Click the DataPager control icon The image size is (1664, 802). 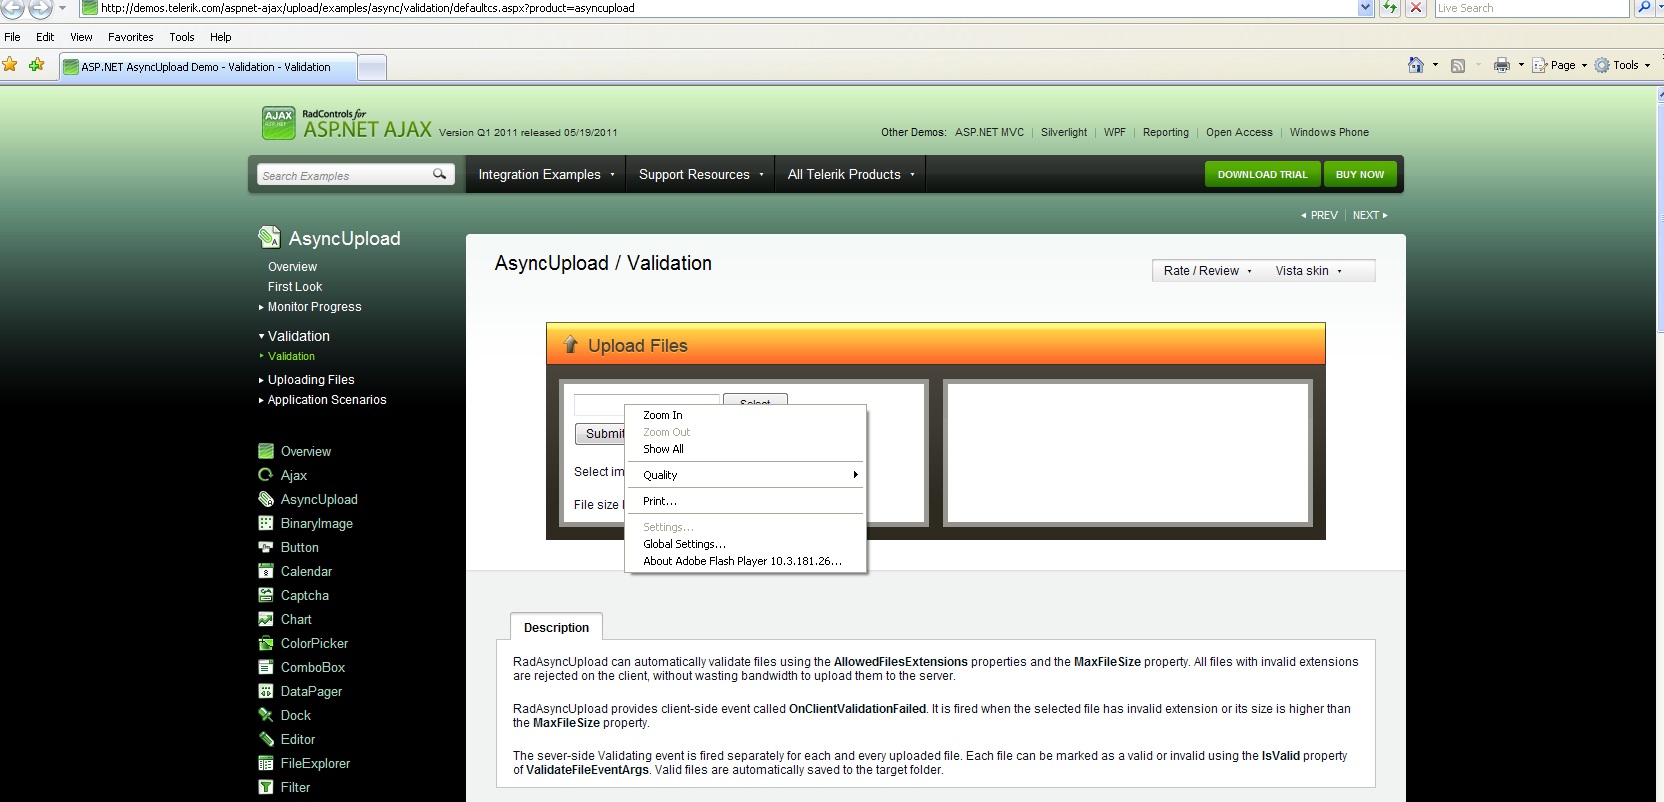point(265,691)
